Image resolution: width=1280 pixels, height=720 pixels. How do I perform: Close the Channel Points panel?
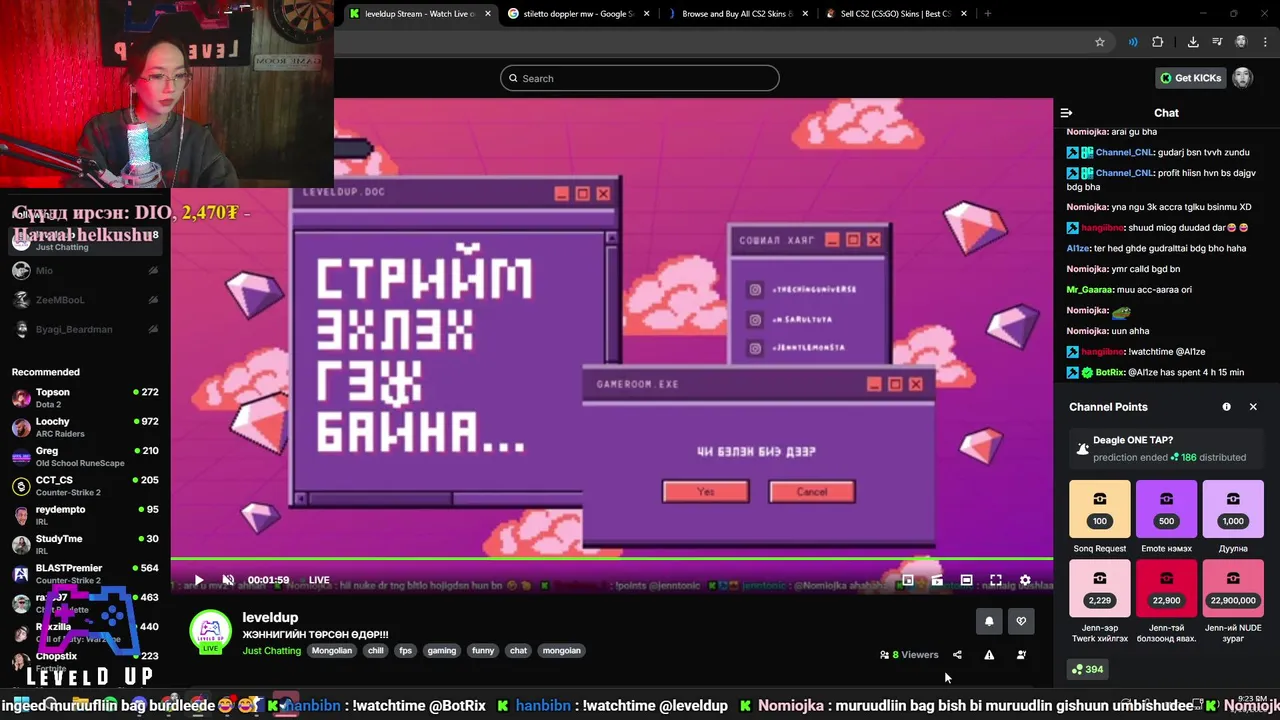[x=1253, y=407]
